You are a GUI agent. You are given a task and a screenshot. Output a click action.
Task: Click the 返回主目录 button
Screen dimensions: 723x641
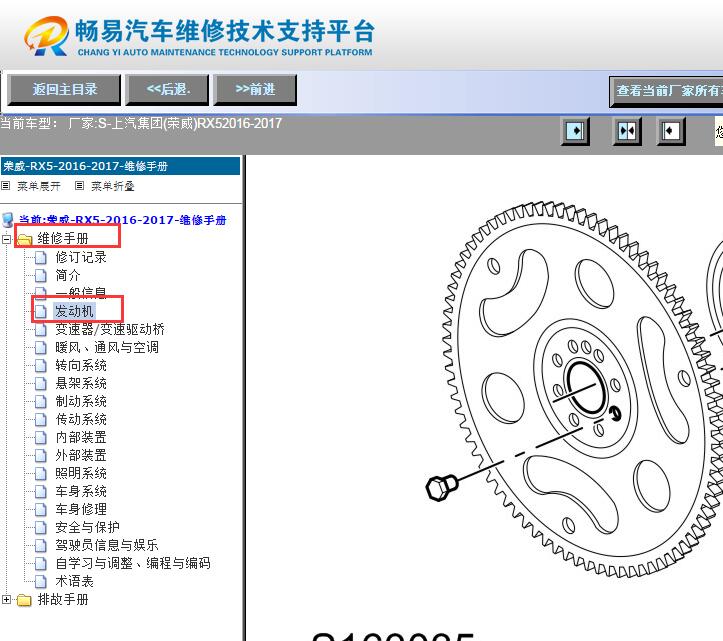[x=64, y=89]
